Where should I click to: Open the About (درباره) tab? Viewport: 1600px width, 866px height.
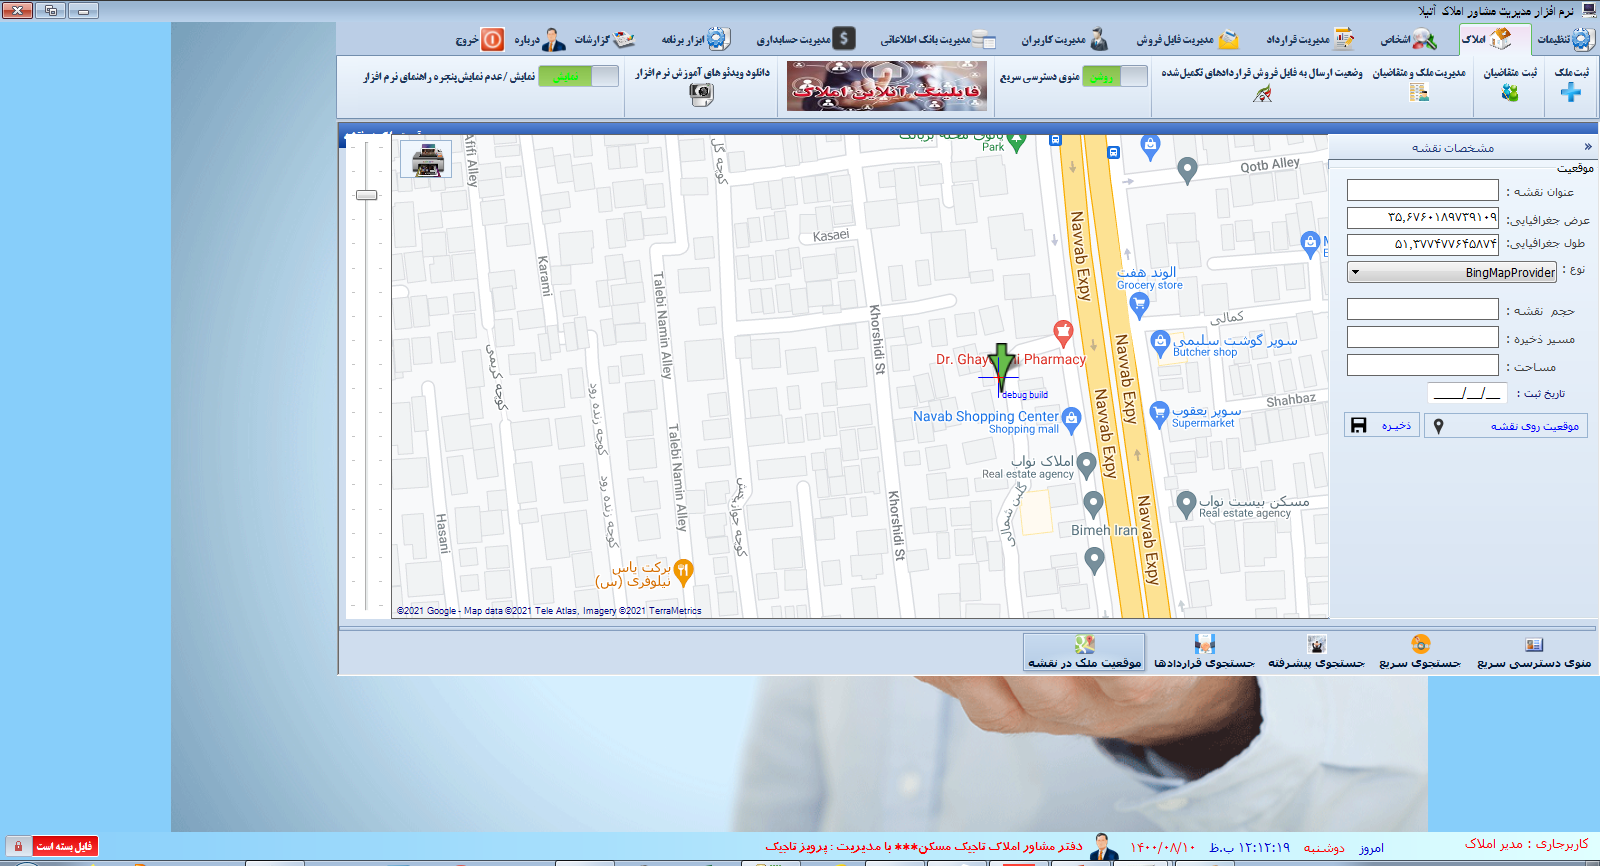pyautogui.click(x=540, y=39)
